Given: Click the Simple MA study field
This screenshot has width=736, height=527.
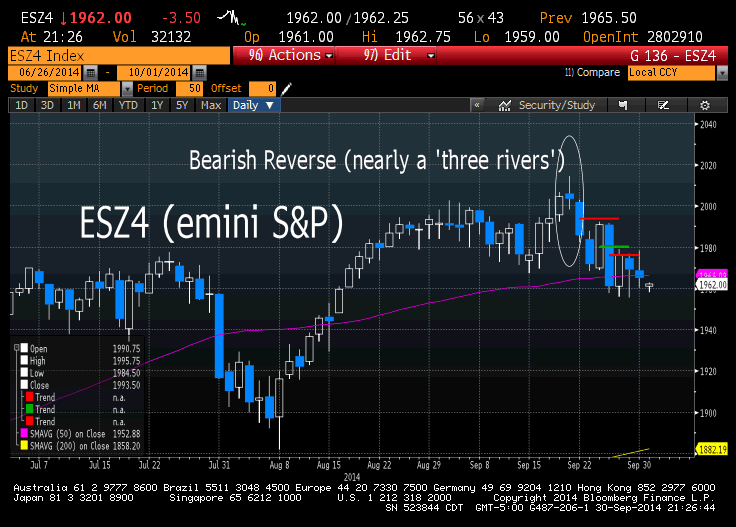Looking at the screenshot, I should (84, 88).
